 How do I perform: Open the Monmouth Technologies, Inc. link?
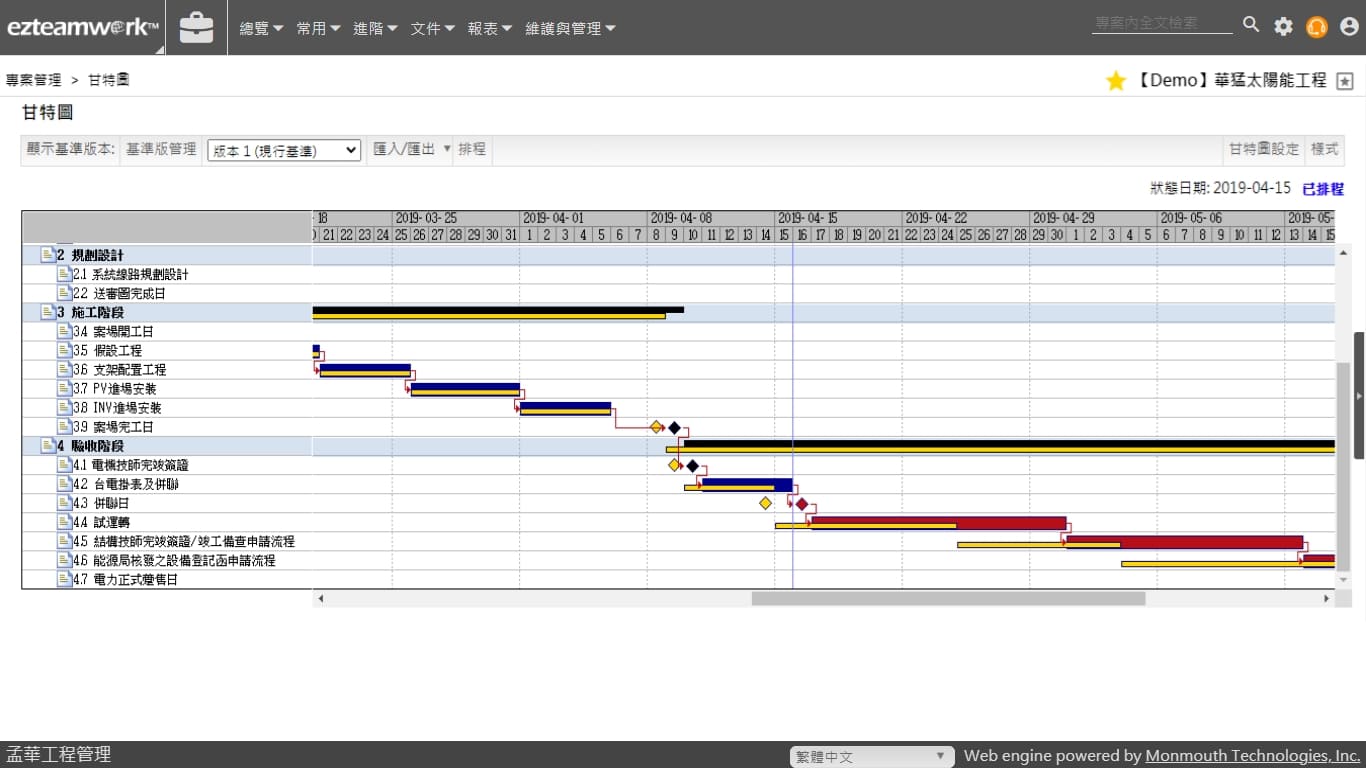pos(1252,756)
